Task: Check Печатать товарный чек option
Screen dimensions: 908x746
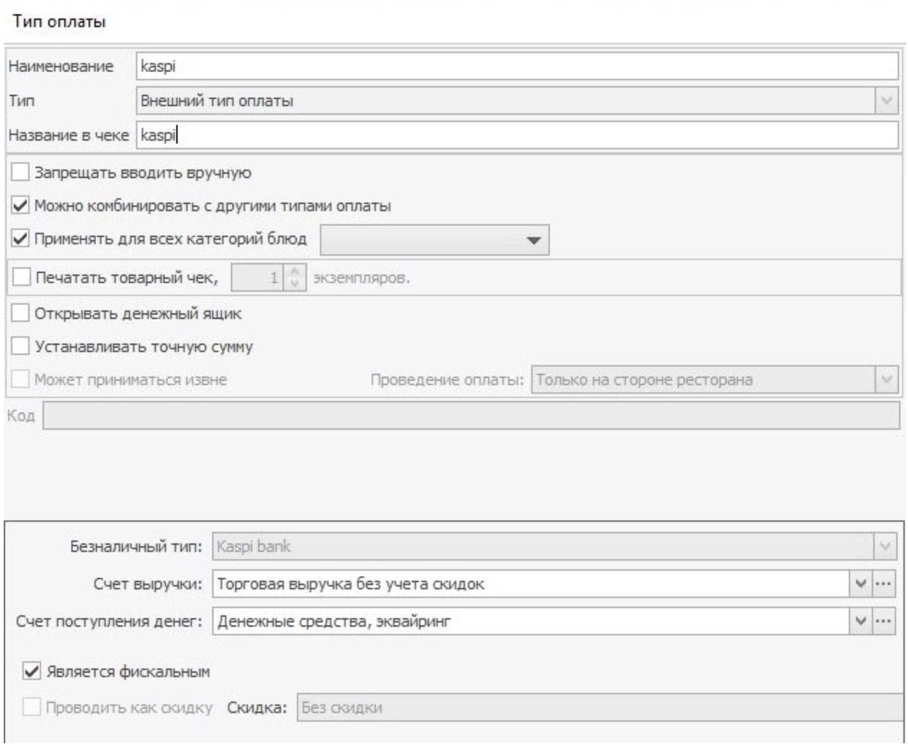Action: [21, 277]
